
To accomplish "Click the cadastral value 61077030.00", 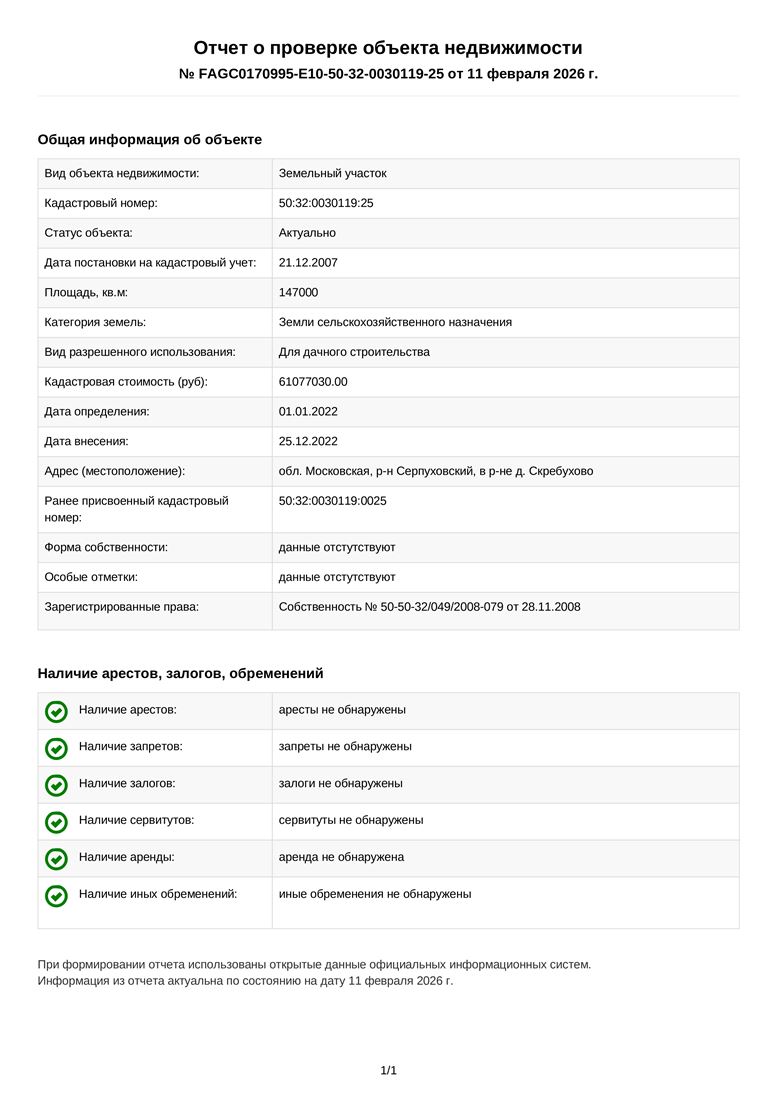I will (x=313, y=382).
